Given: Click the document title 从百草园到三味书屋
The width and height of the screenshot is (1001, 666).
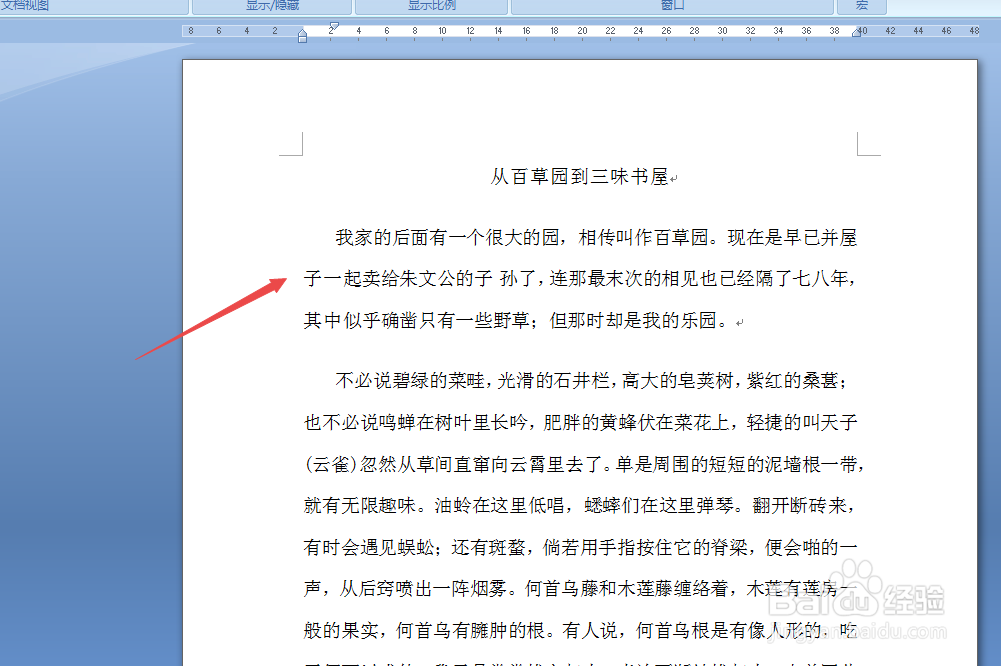Looking at the screenshot, I should click(x=579, y=176).
